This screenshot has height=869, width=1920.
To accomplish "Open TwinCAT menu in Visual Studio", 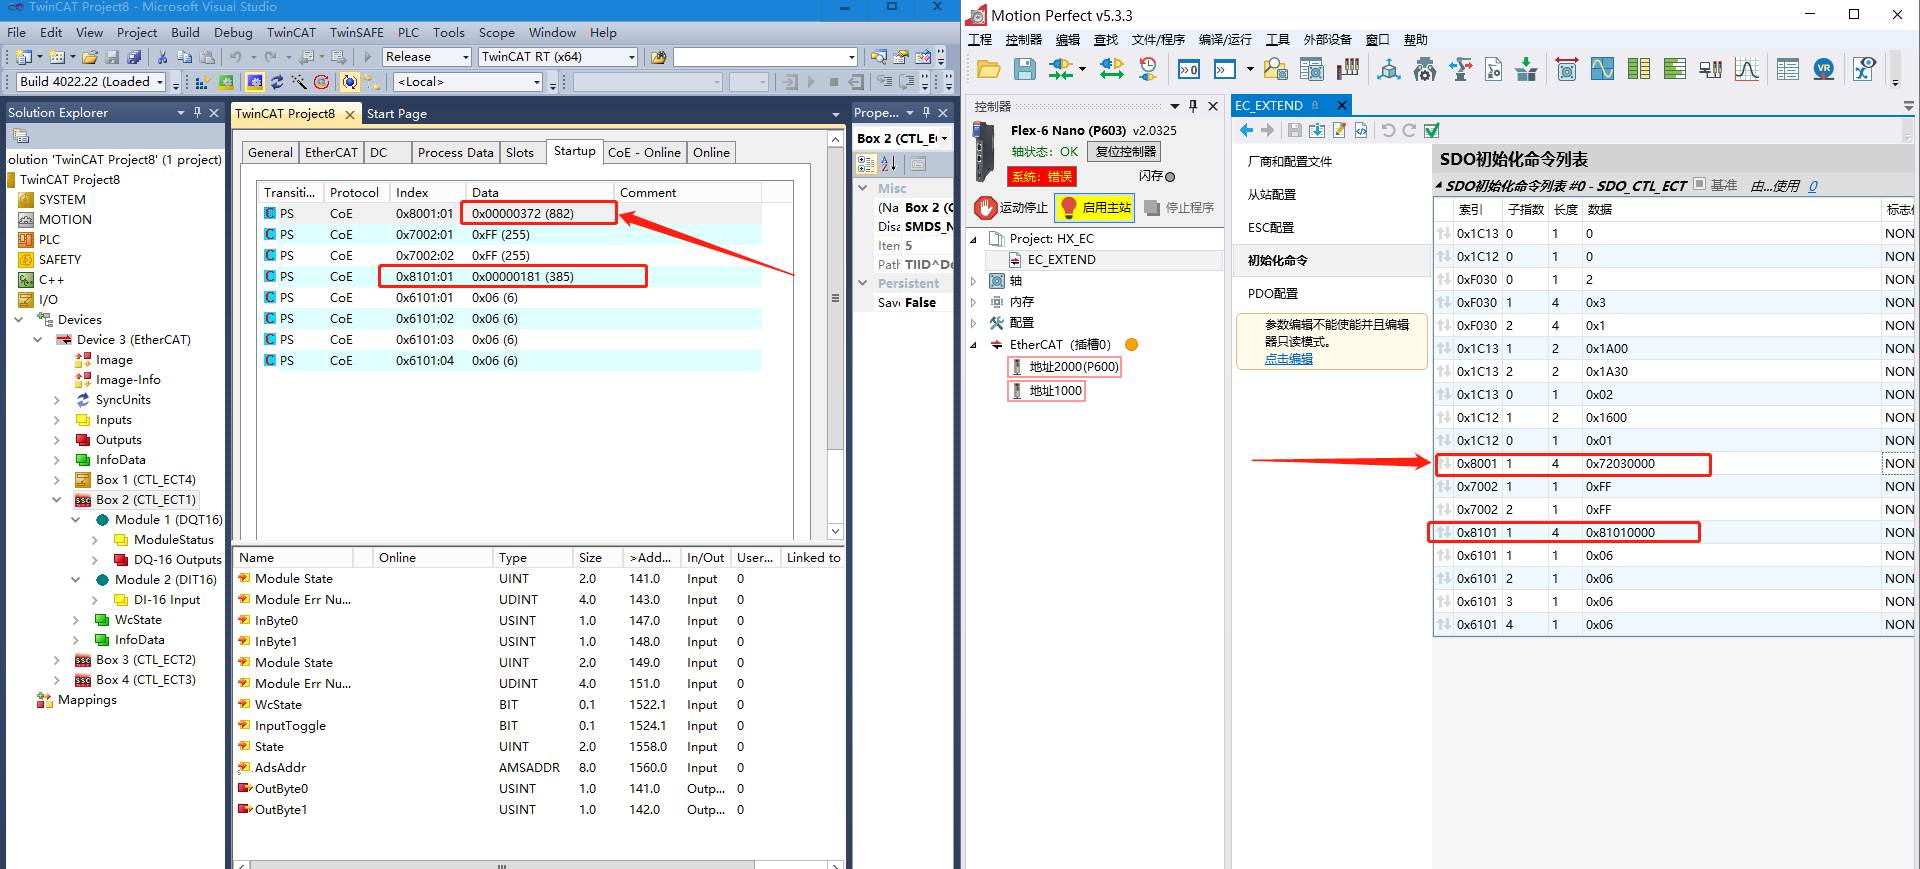I will [x=291, y=33].
